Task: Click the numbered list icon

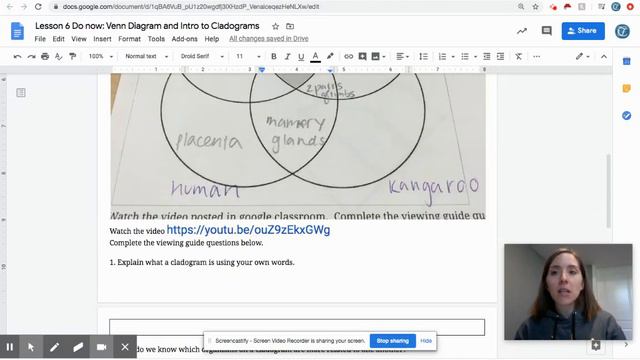Action: [x=442, y=57]
